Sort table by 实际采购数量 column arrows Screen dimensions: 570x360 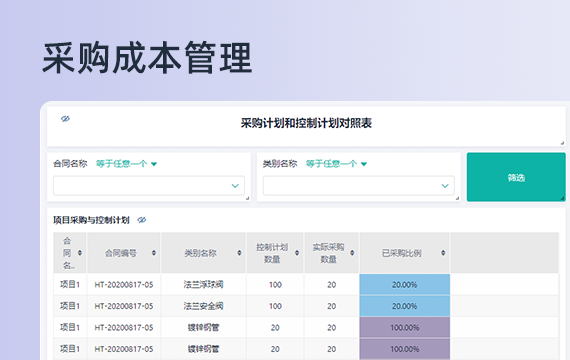352,253
